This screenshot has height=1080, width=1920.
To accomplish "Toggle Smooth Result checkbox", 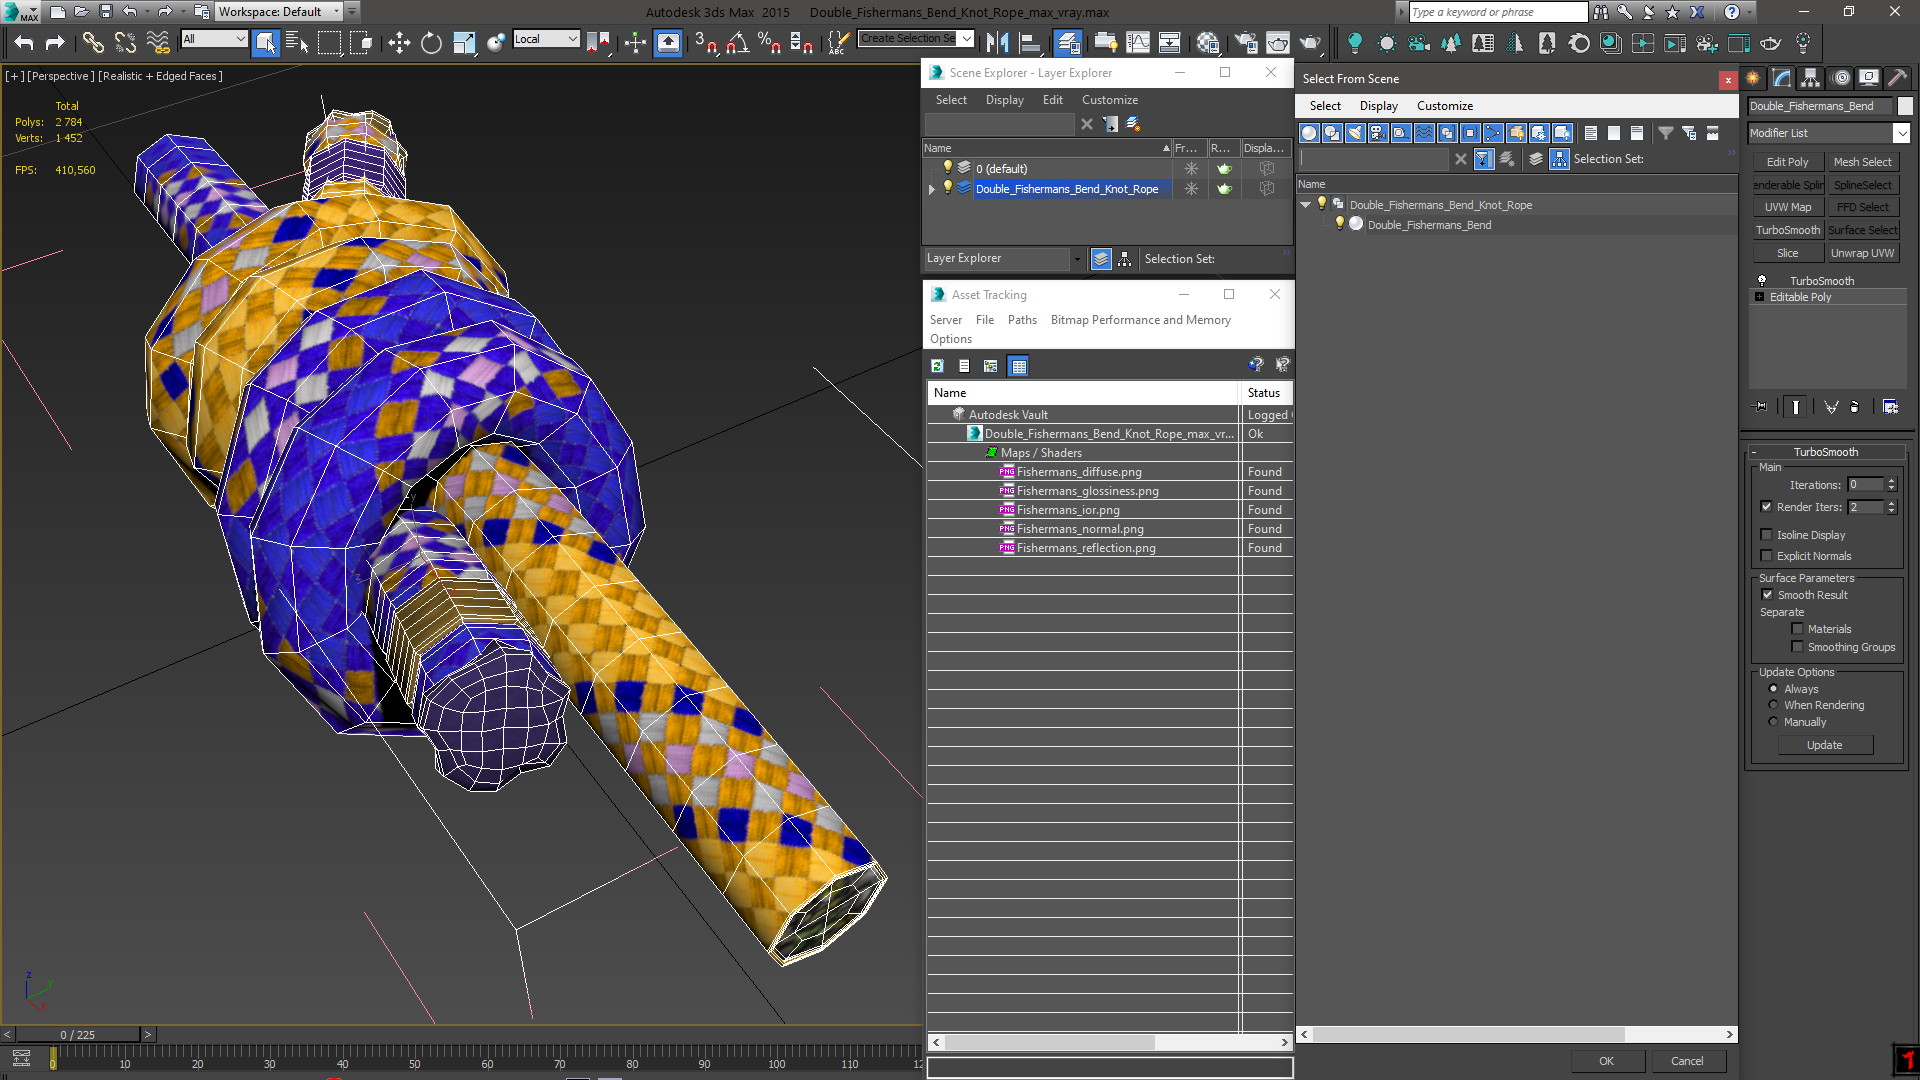I will (x=1767, y=595).
